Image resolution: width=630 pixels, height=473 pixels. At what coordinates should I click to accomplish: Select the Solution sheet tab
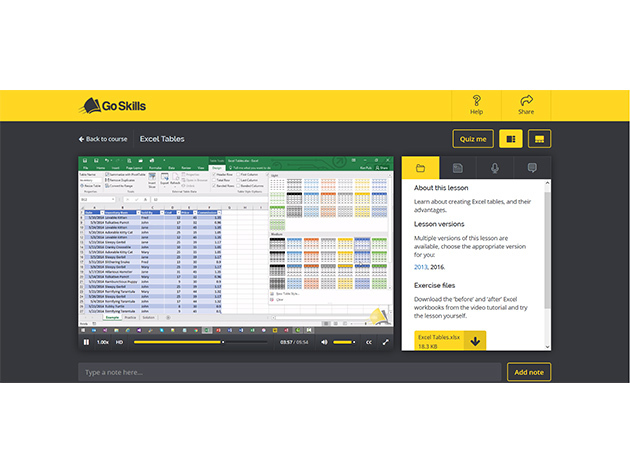148,317
